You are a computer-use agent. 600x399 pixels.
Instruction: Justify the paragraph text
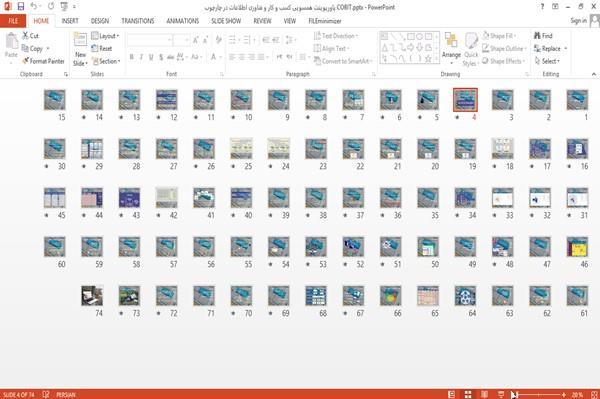pyautogui.click(x=261, y=57)
